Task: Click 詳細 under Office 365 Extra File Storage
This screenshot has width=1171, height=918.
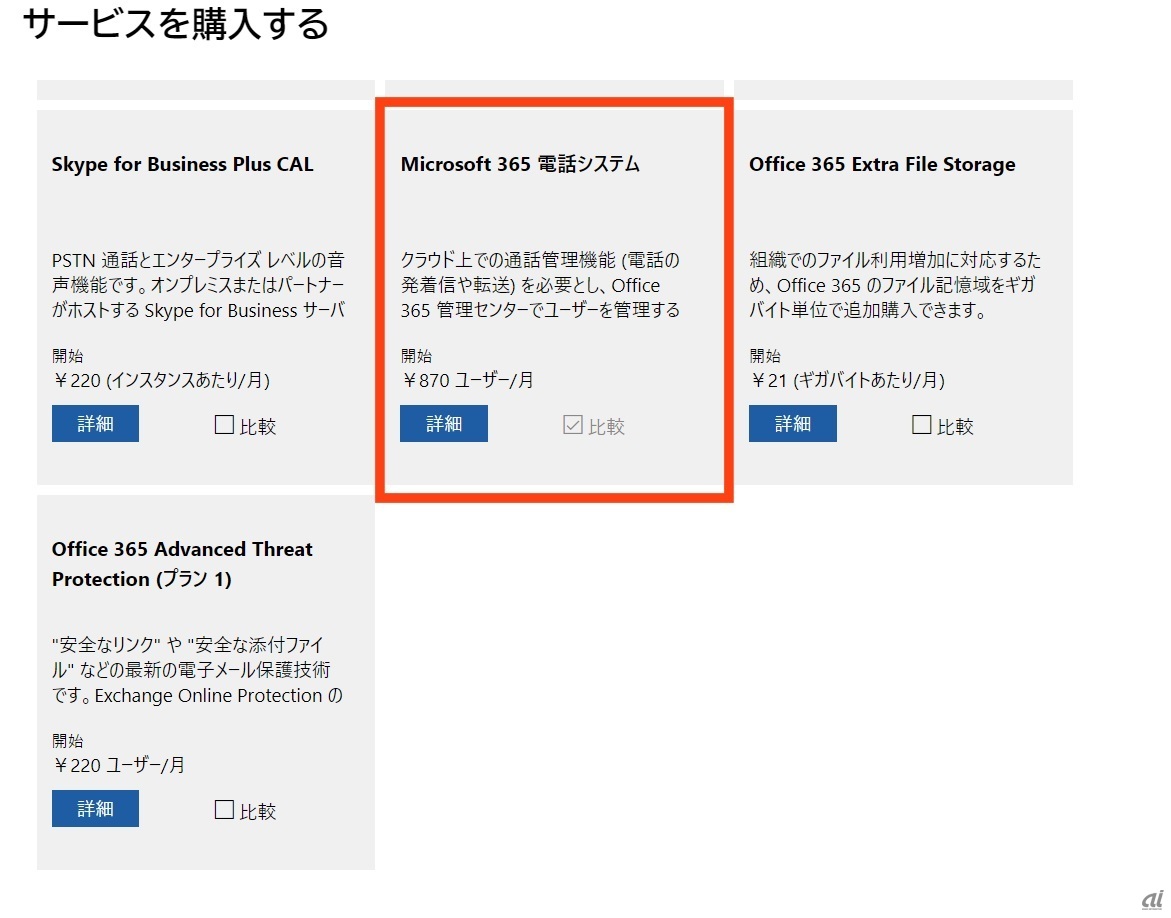Action: click(x=792, y=424)
